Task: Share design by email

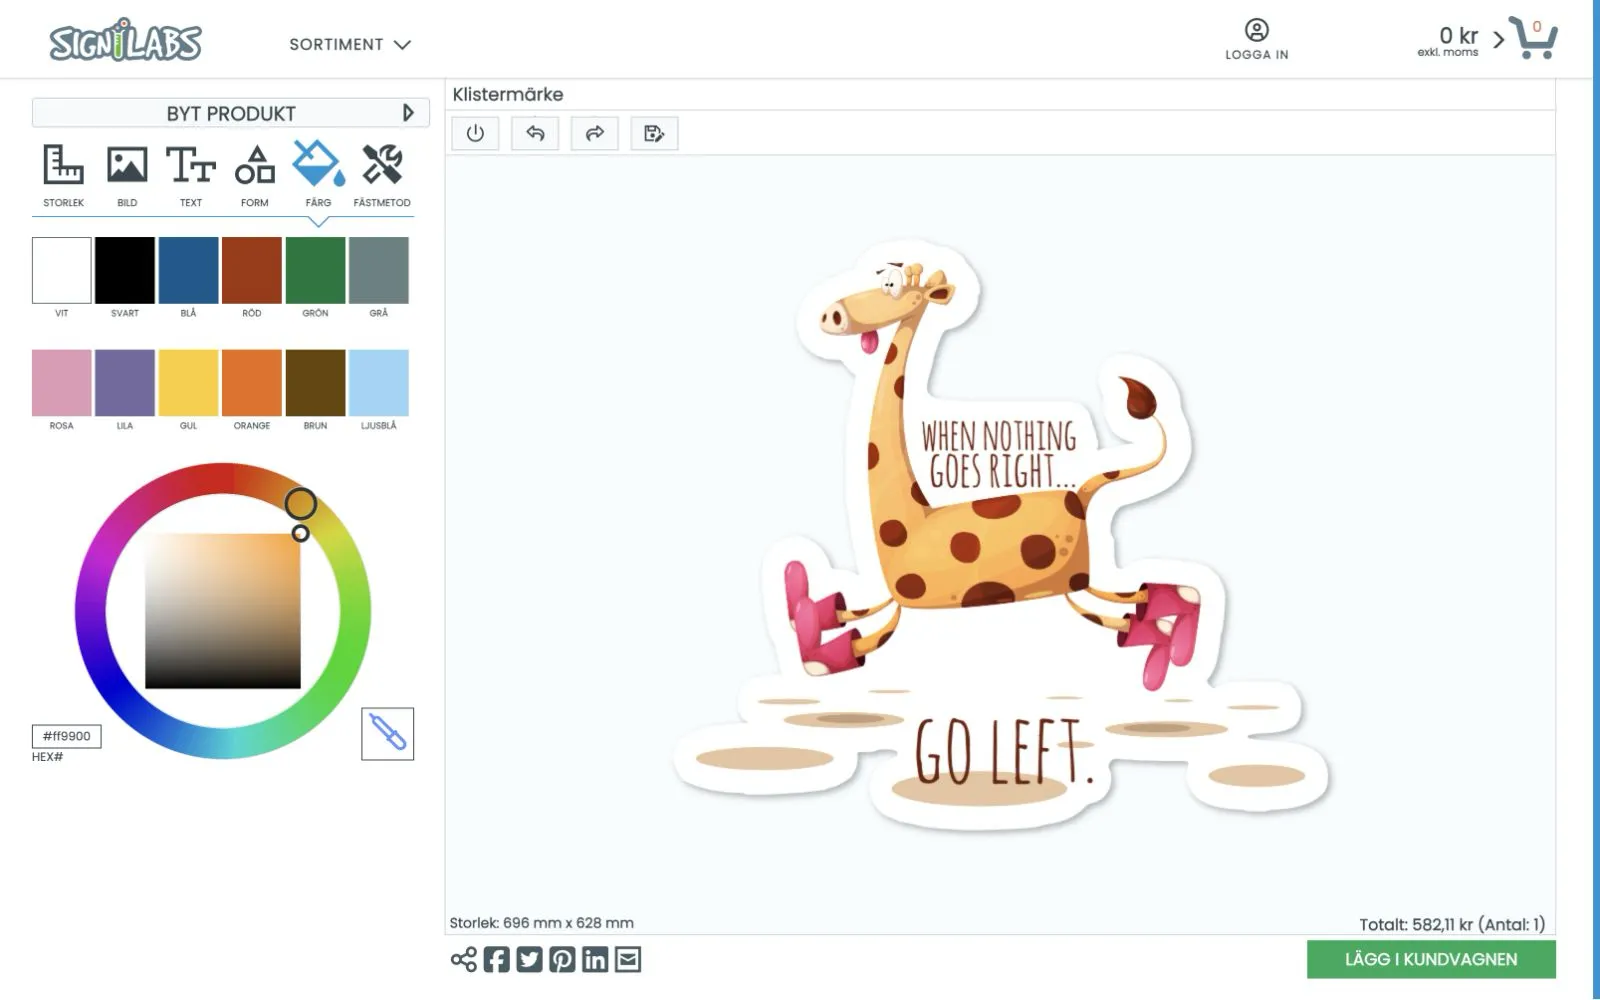Action: (628, 960)
